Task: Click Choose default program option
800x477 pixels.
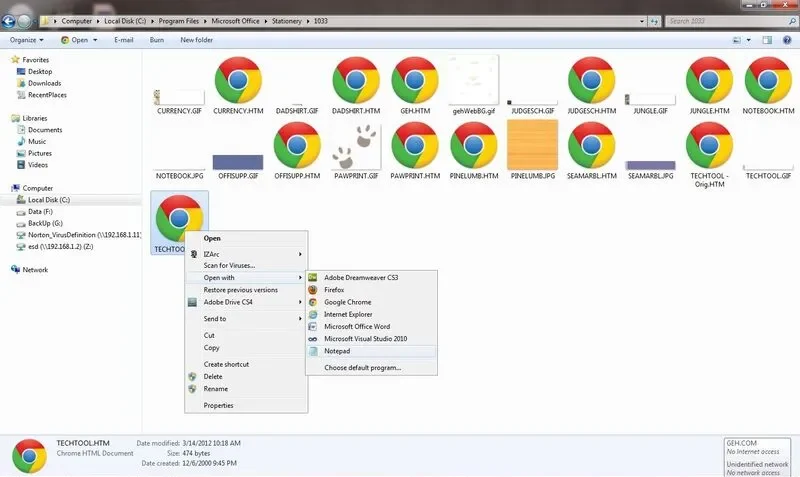Action: tap(371, 368)
